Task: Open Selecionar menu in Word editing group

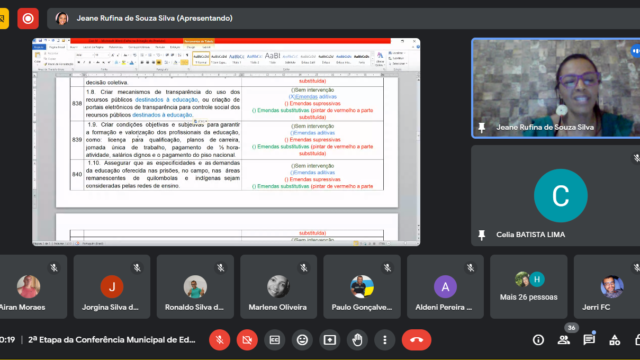Action: click(398, 64)
